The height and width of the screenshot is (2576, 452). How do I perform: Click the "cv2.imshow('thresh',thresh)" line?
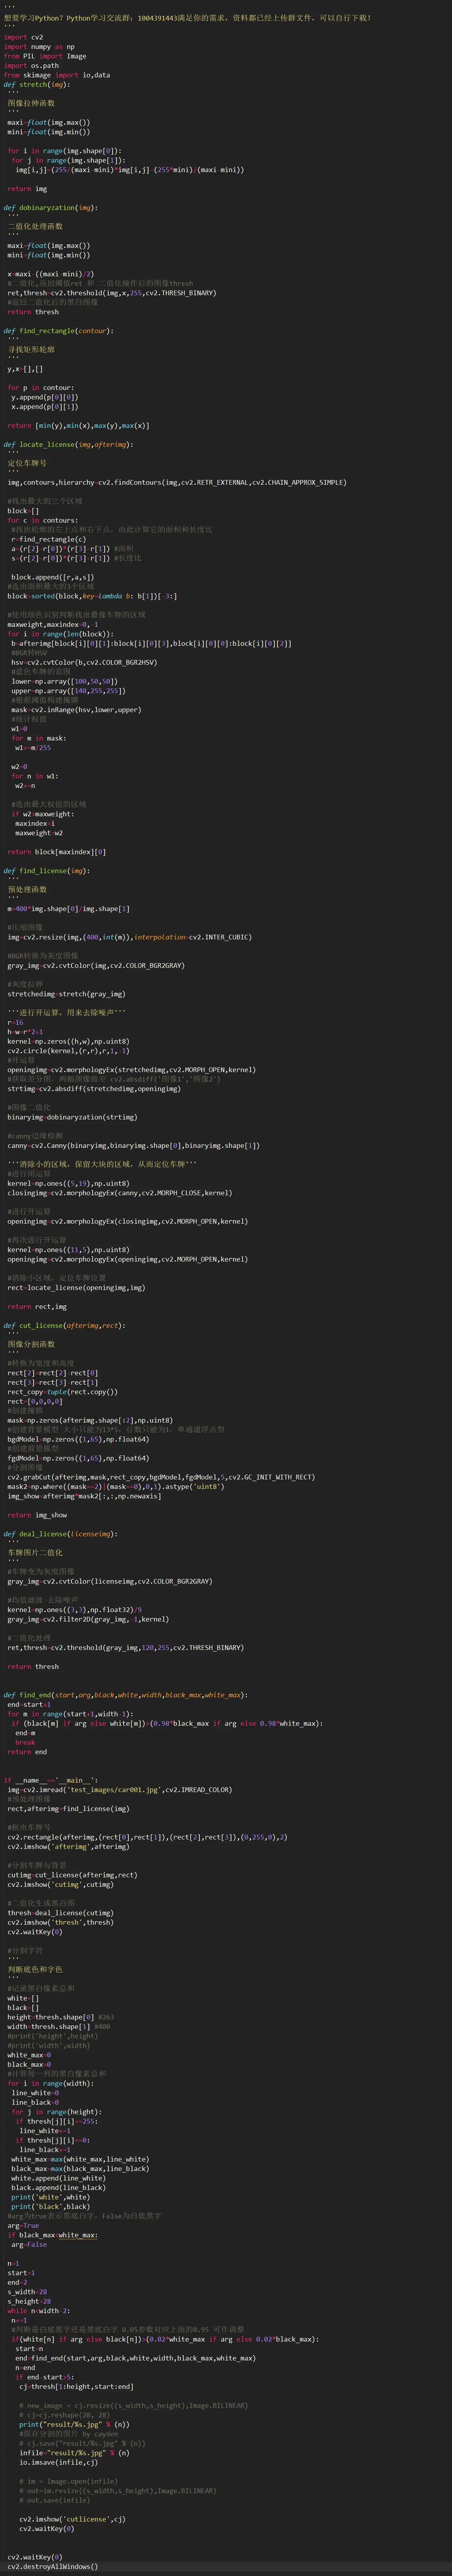[61, 1923]
